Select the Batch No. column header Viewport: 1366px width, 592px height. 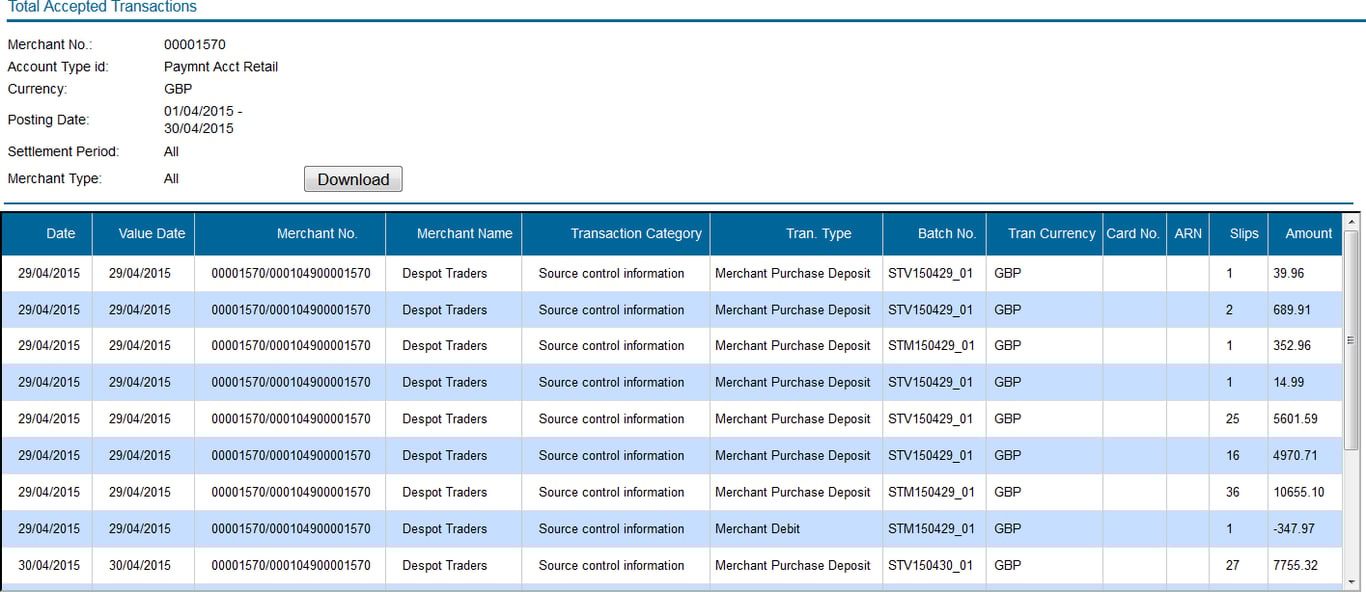tap(946, 234)
